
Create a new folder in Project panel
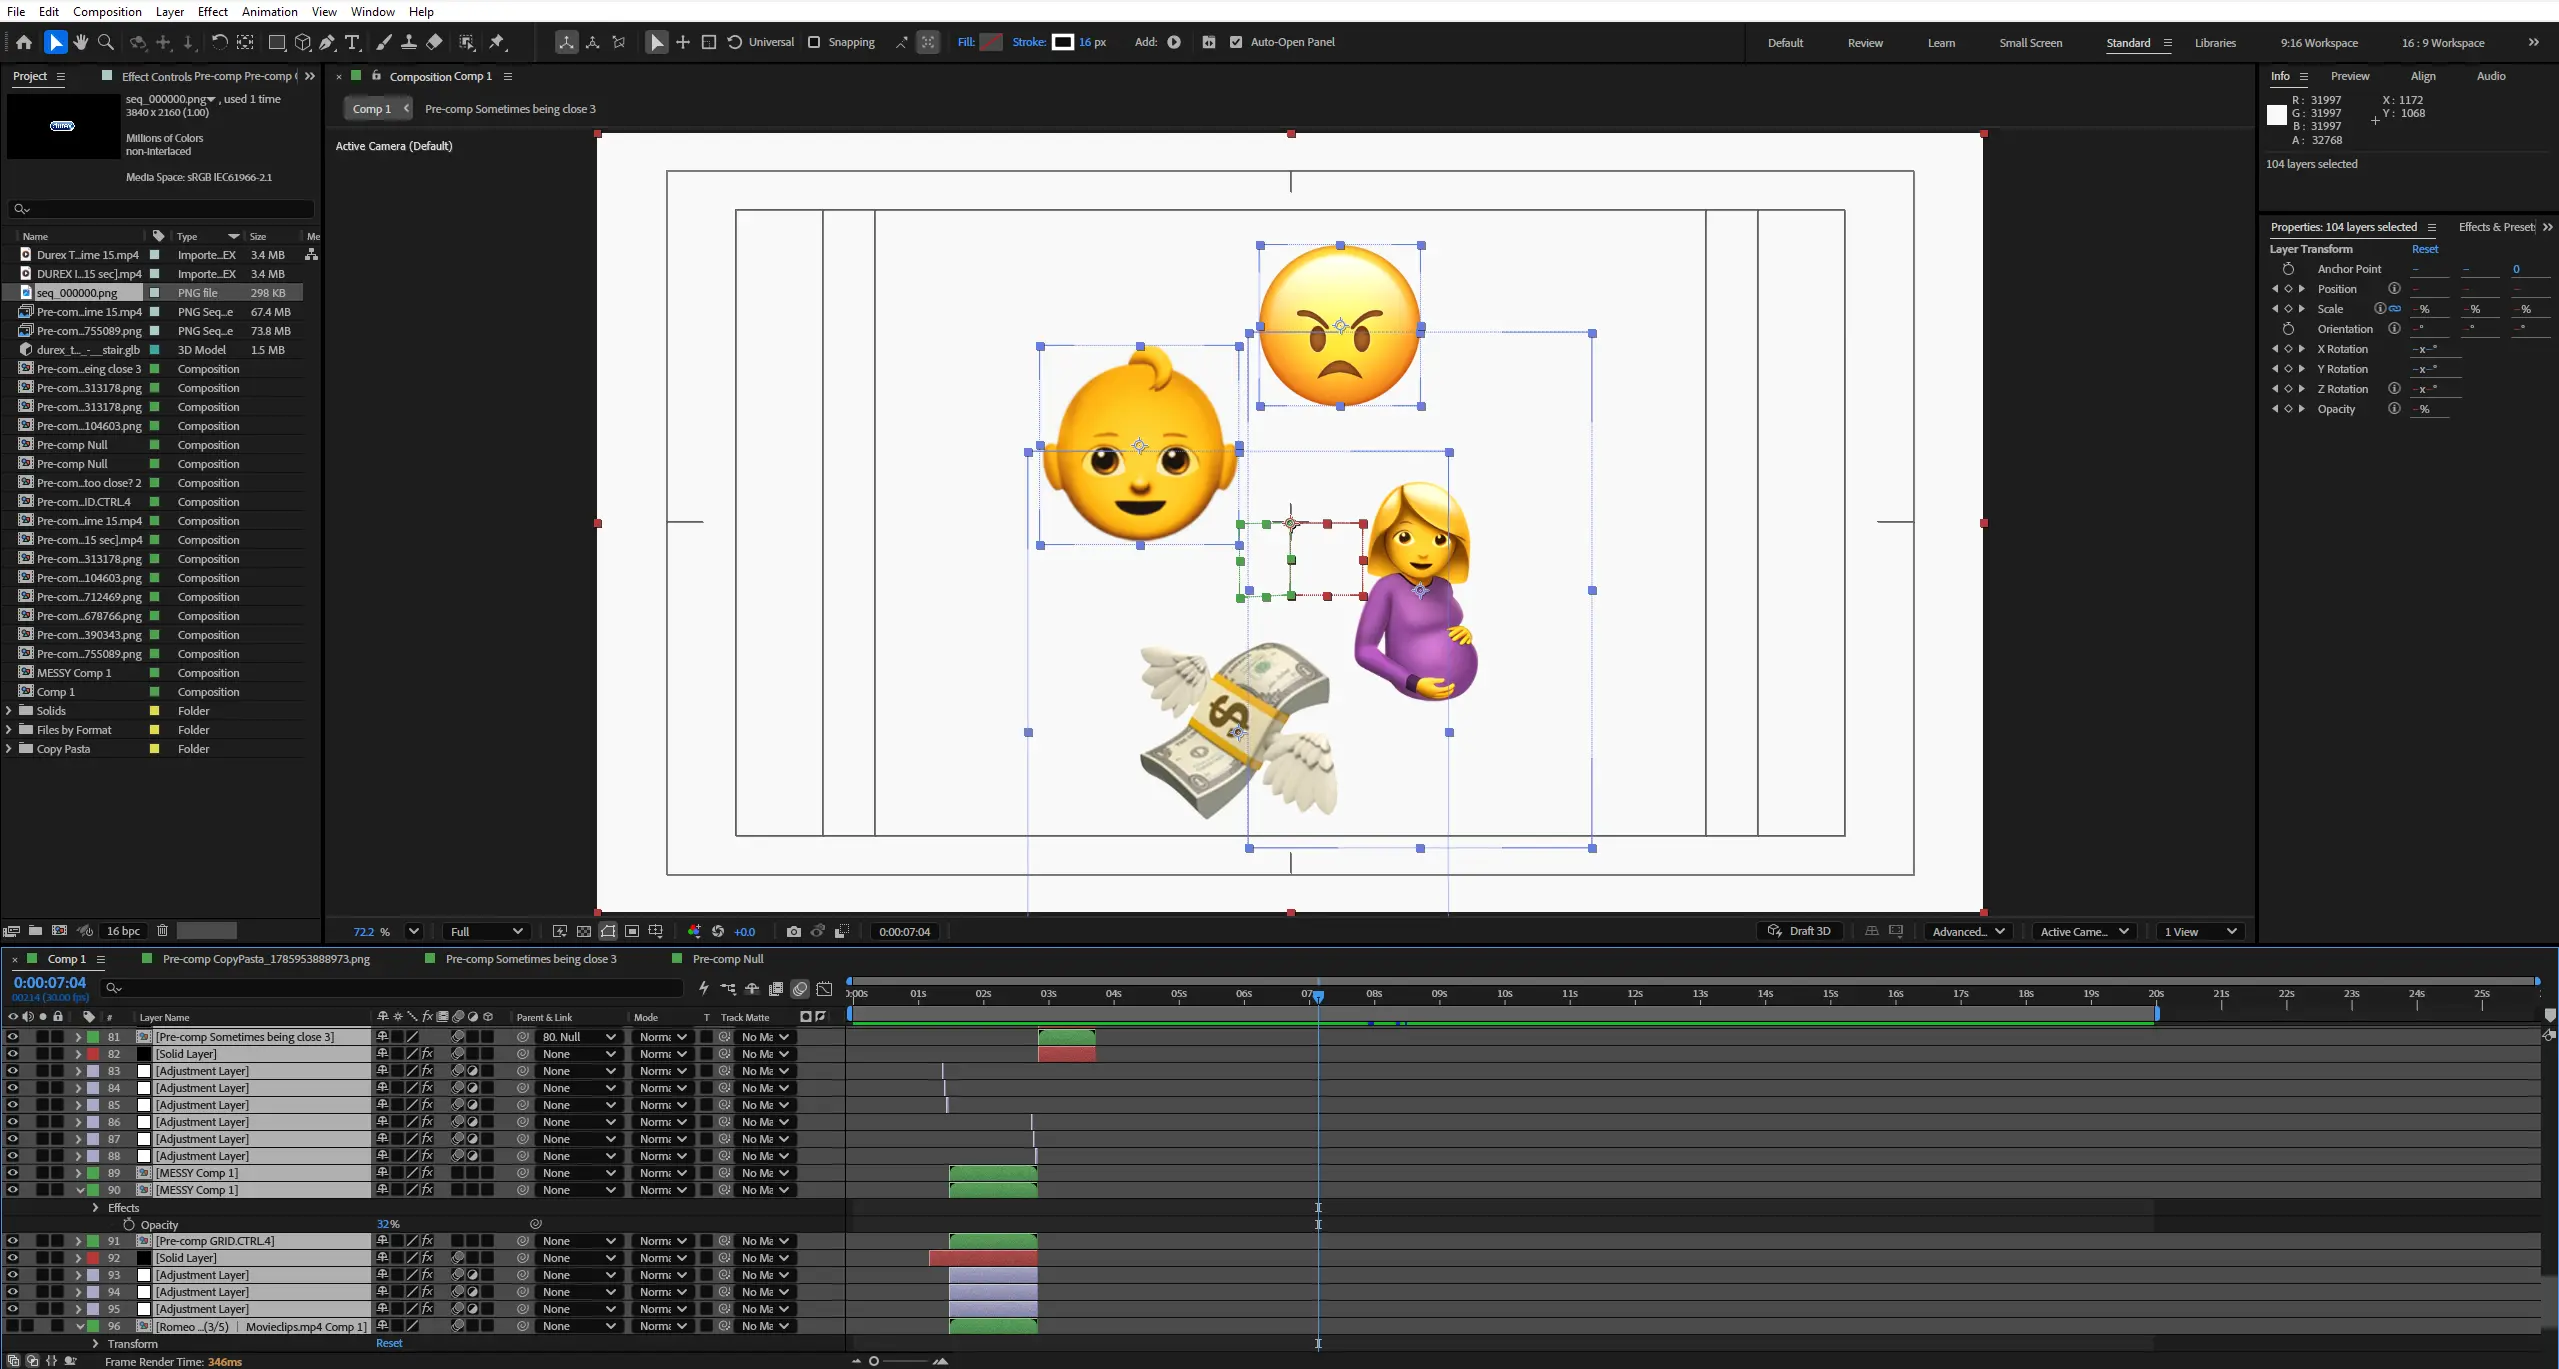coord(35,930)
